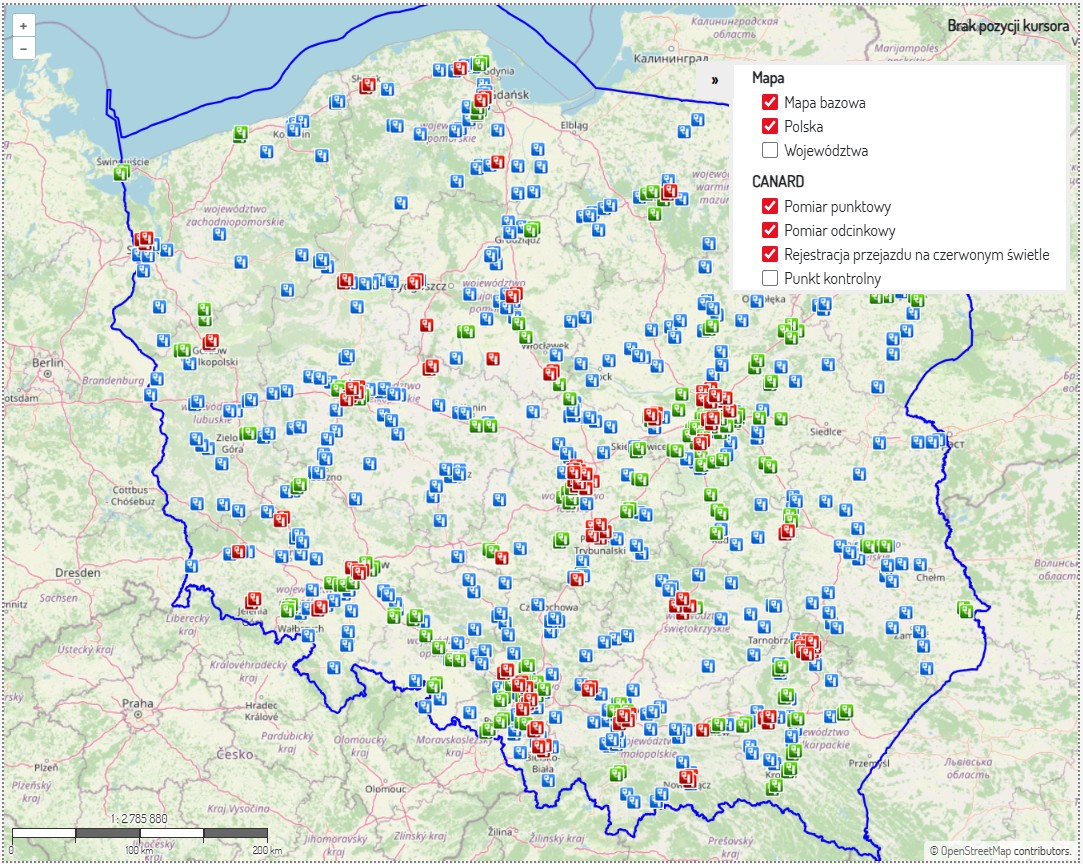The image size is (1083, 864).
Task: Enable the Województwa layer checkbox
Action: click(771, 149)
